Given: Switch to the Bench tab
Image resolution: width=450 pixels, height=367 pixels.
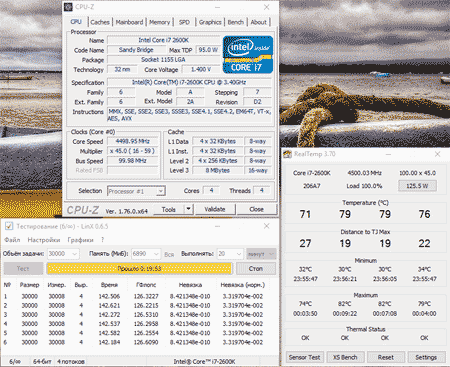Looking at the screenshot, I should tap(236, 22).
